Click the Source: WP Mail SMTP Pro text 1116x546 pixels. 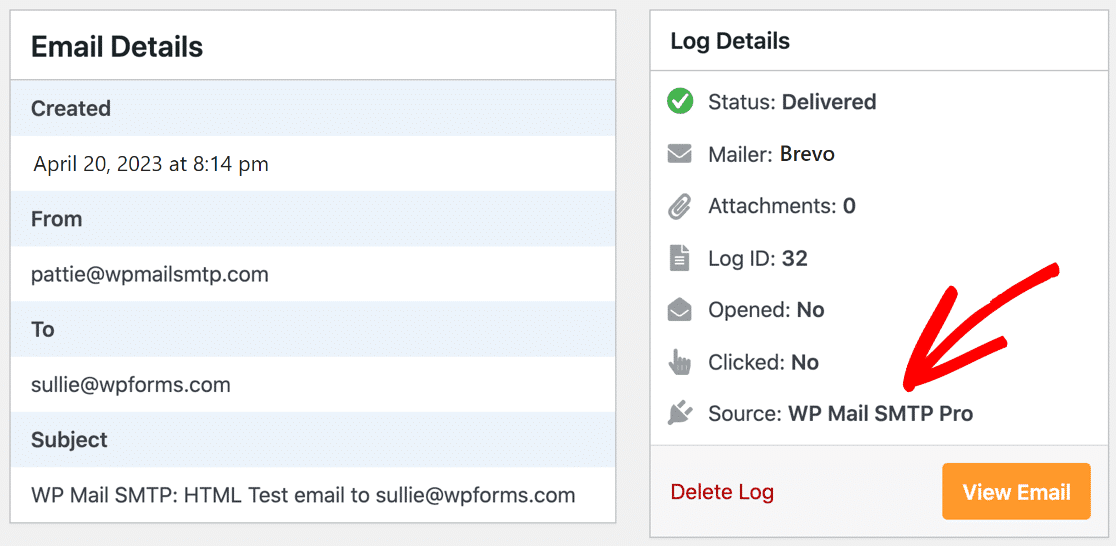(841, 413)
